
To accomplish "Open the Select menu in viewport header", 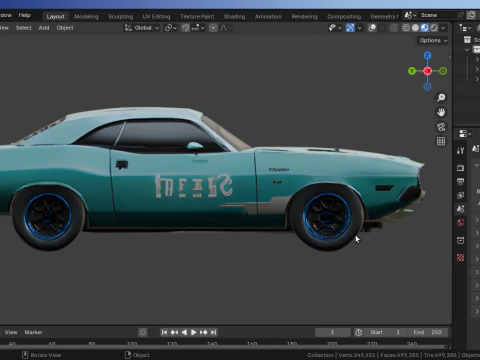I will (23, 28).
